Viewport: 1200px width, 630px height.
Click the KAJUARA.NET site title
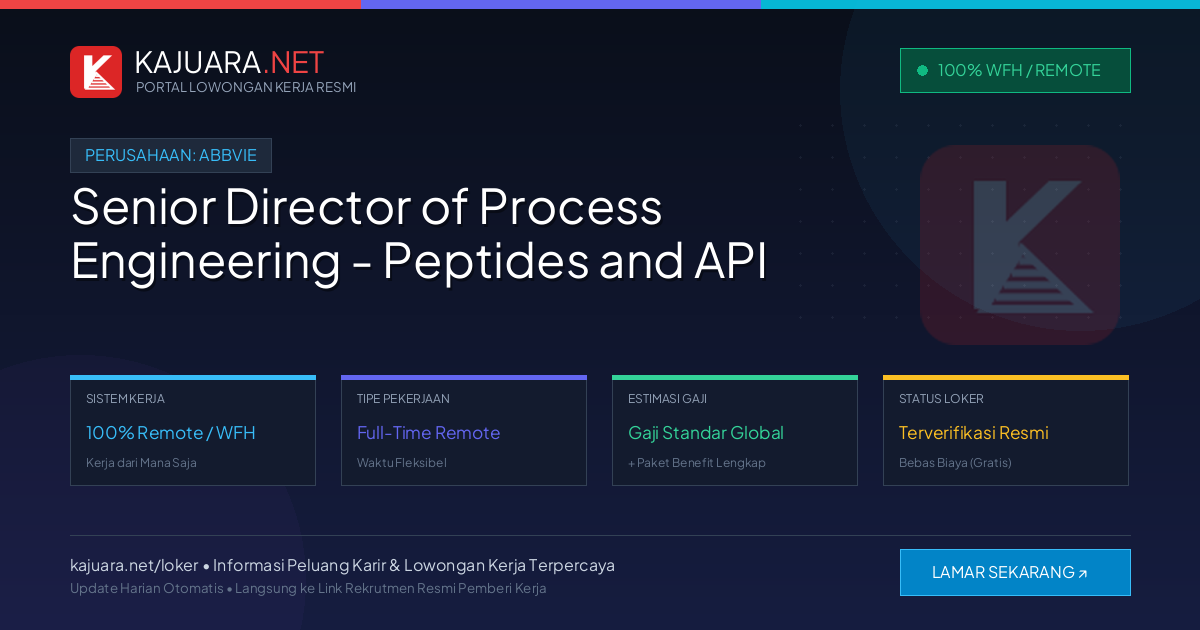(229, 62)
